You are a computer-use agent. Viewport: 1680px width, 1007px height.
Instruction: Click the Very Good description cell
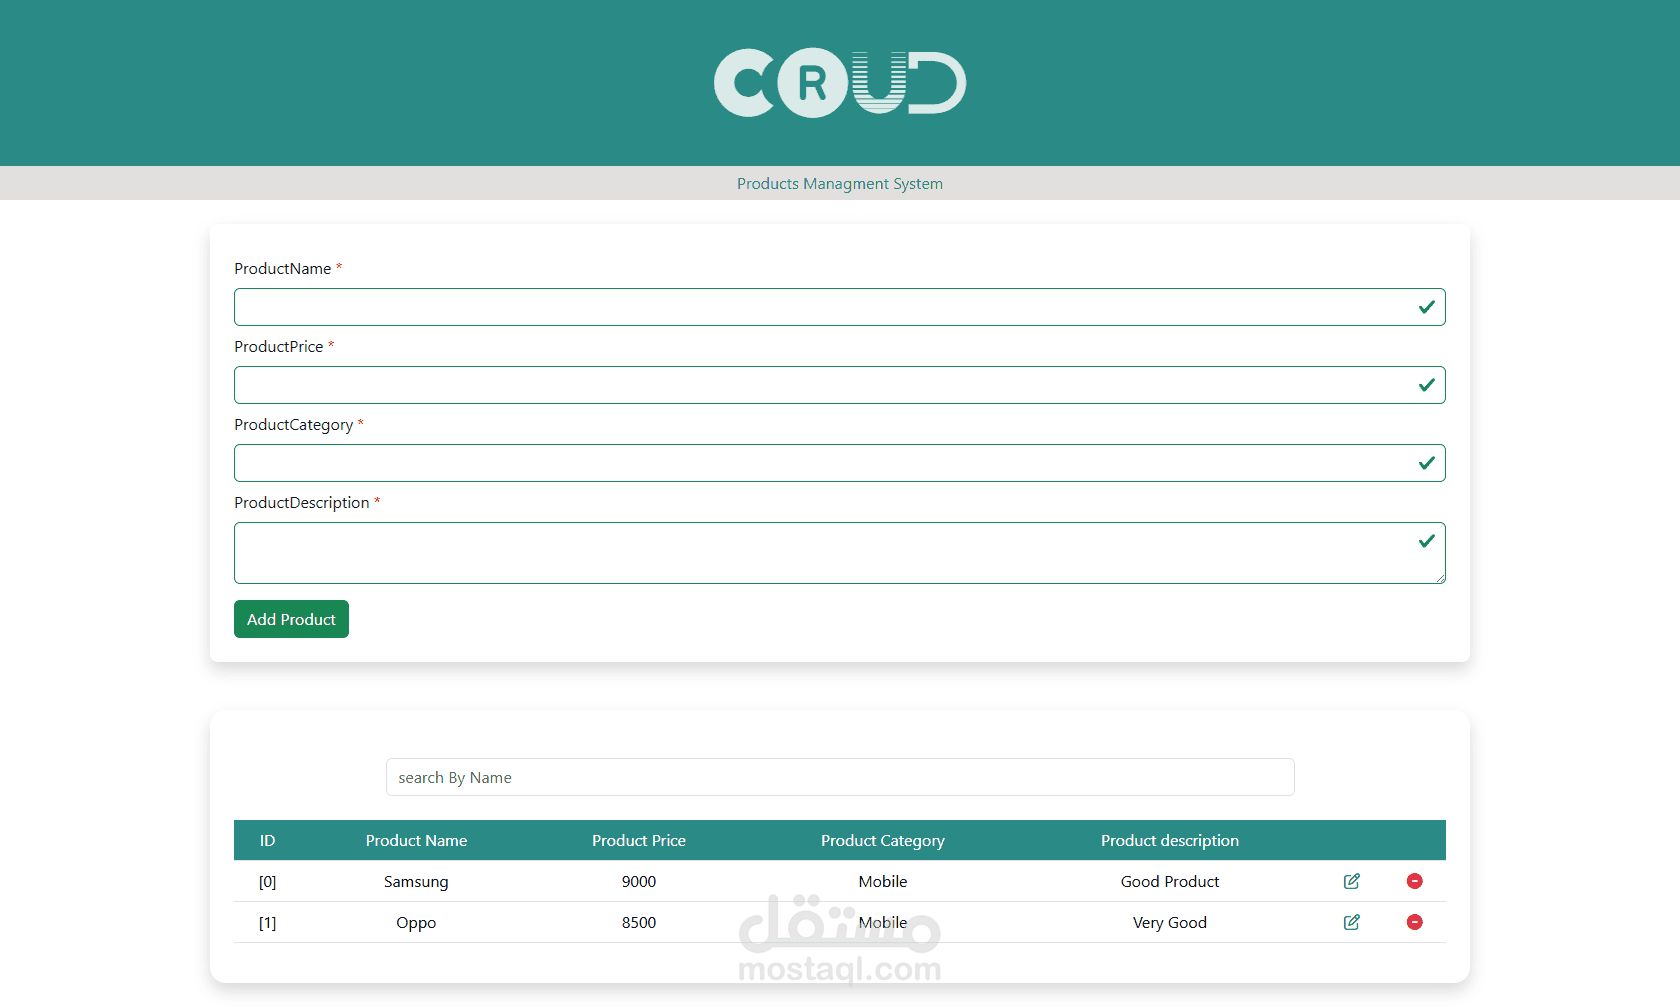point(1170,923)
